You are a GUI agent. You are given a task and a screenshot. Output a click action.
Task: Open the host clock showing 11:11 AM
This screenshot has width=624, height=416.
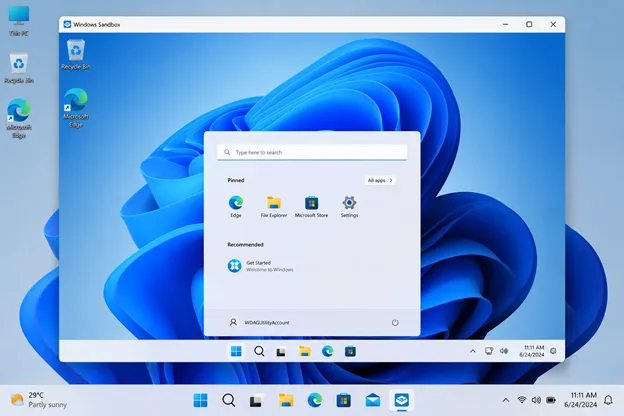click(x=580, y=400)
